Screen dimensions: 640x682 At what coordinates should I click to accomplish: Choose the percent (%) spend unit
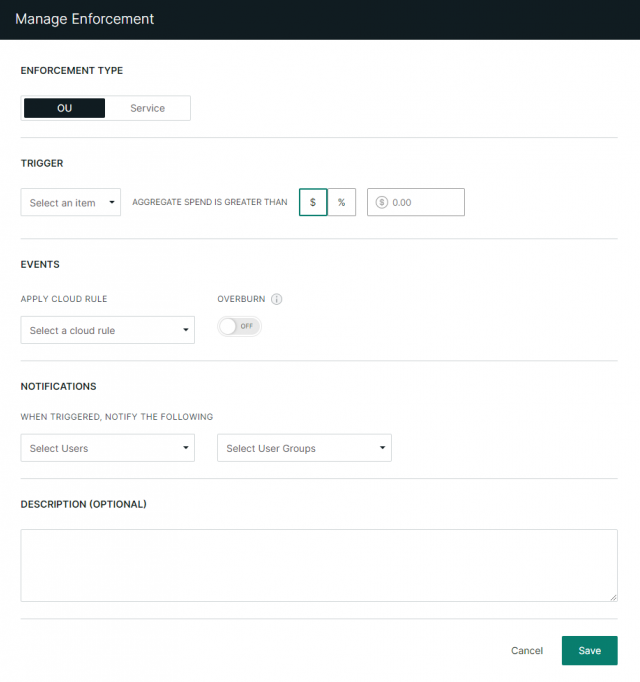click(341, 202)
